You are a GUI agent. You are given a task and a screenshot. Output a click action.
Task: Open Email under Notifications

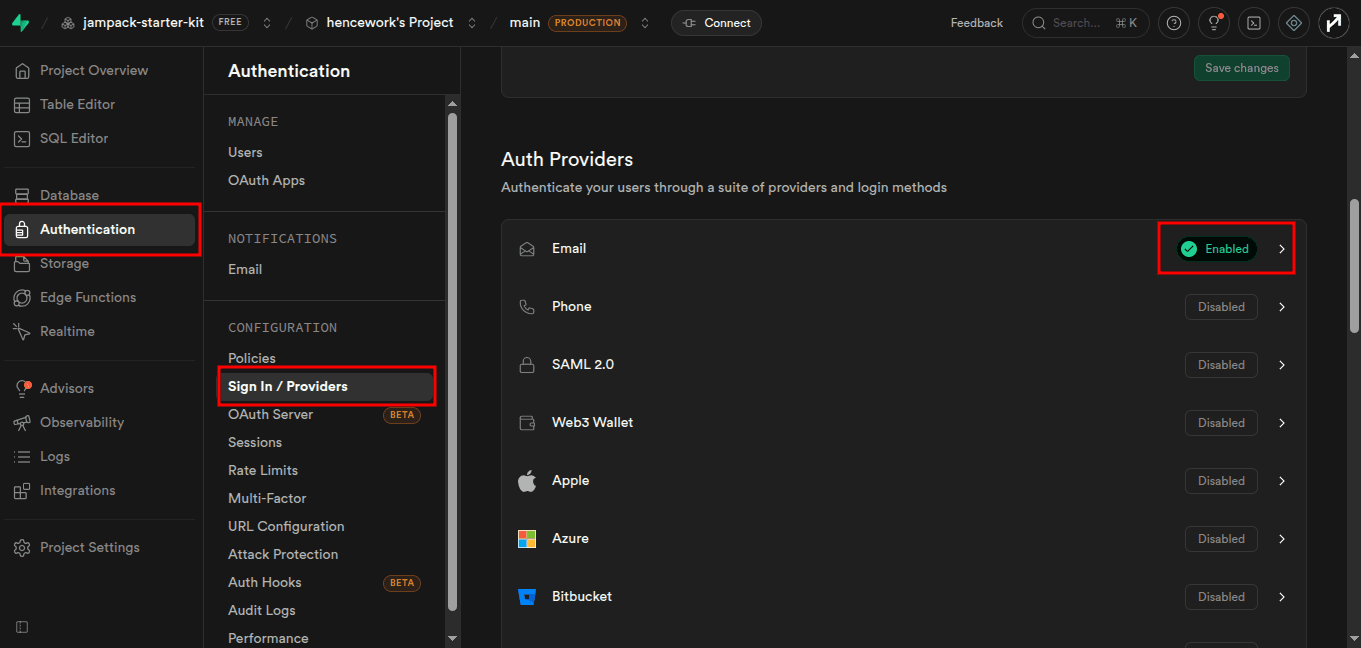pos(245,270)
